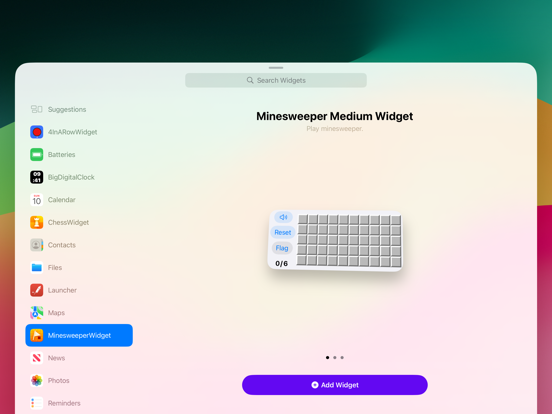Click the Suggestions icon

point(37,109)
